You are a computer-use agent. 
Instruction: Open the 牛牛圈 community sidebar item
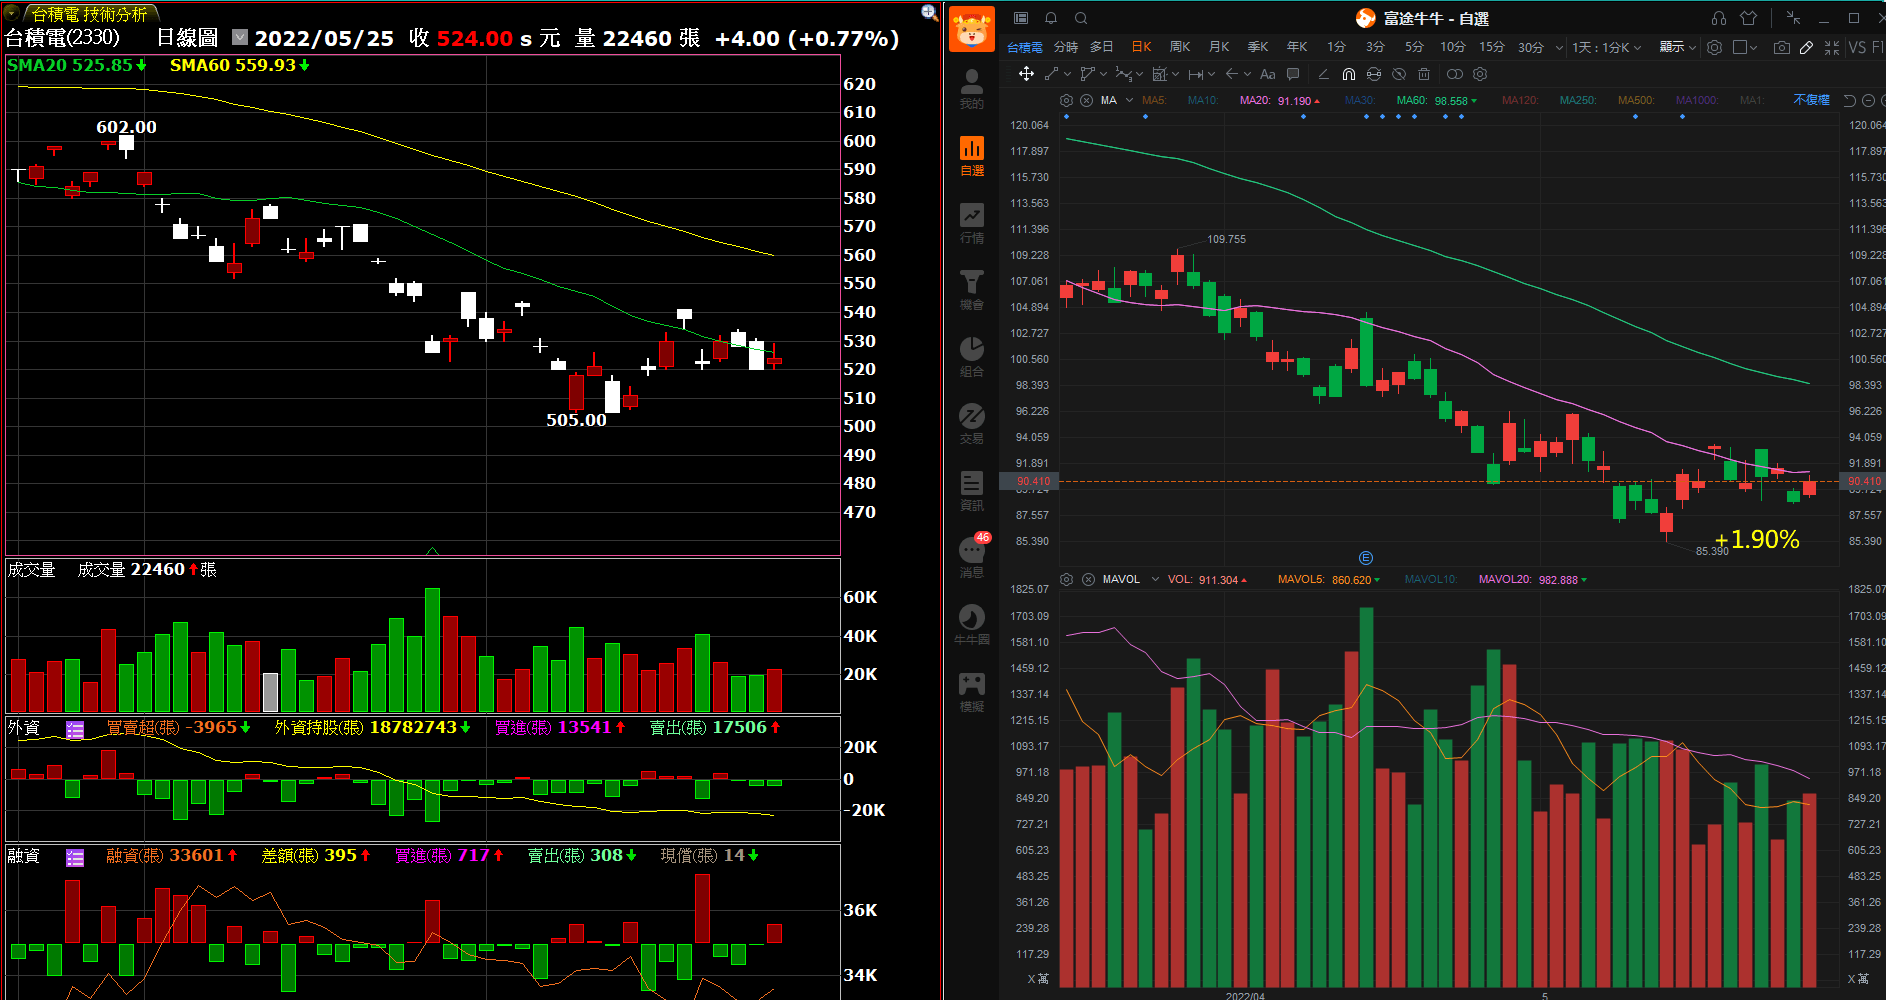971,625
